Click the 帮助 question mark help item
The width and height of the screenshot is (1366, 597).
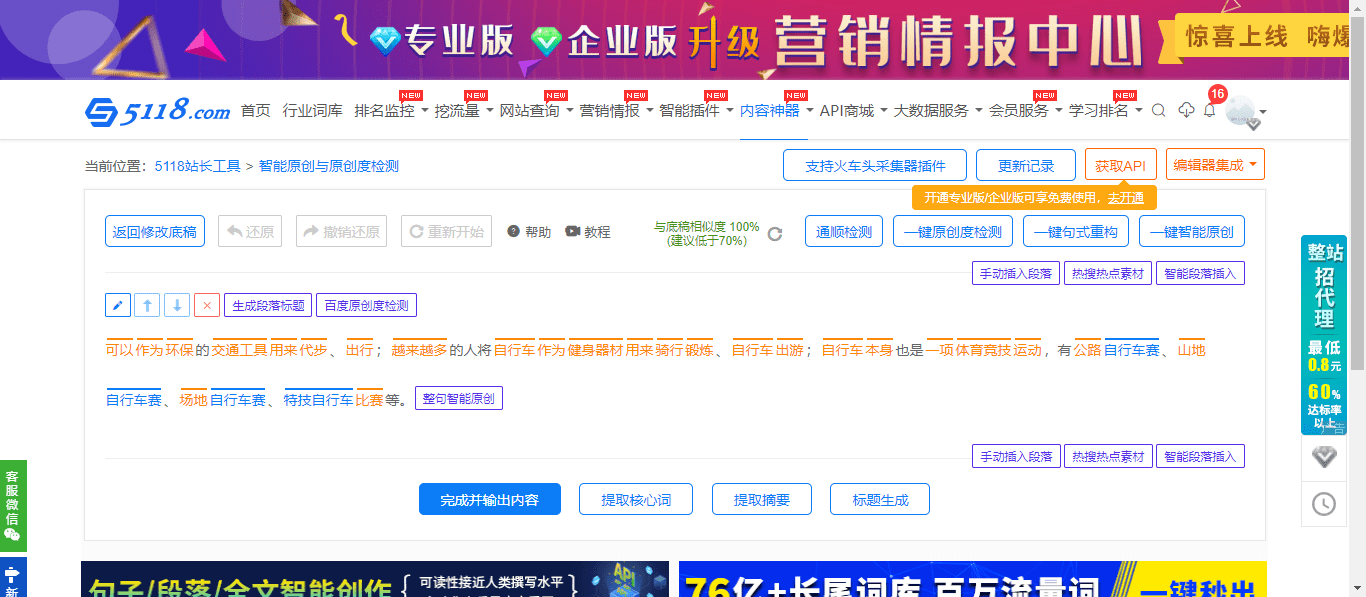[x=529, y=232]
